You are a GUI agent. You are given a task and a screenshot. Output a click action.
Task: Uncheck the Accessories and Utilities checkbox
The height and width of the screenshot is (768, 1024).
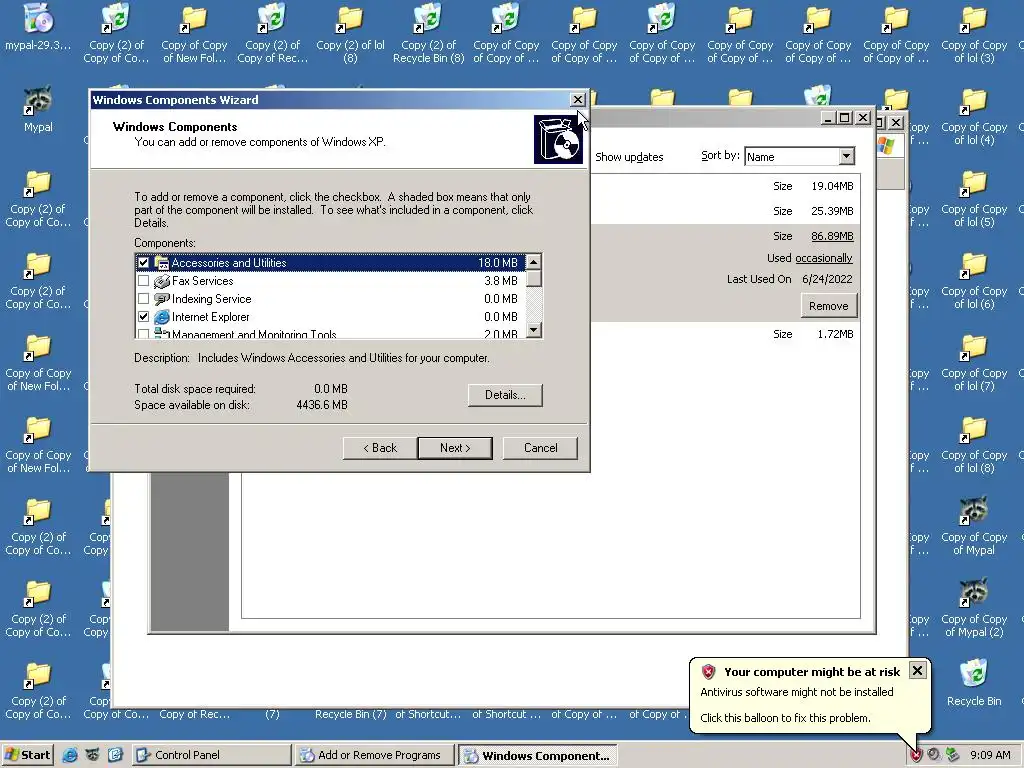pyautogui.click(x=144, y=263)
